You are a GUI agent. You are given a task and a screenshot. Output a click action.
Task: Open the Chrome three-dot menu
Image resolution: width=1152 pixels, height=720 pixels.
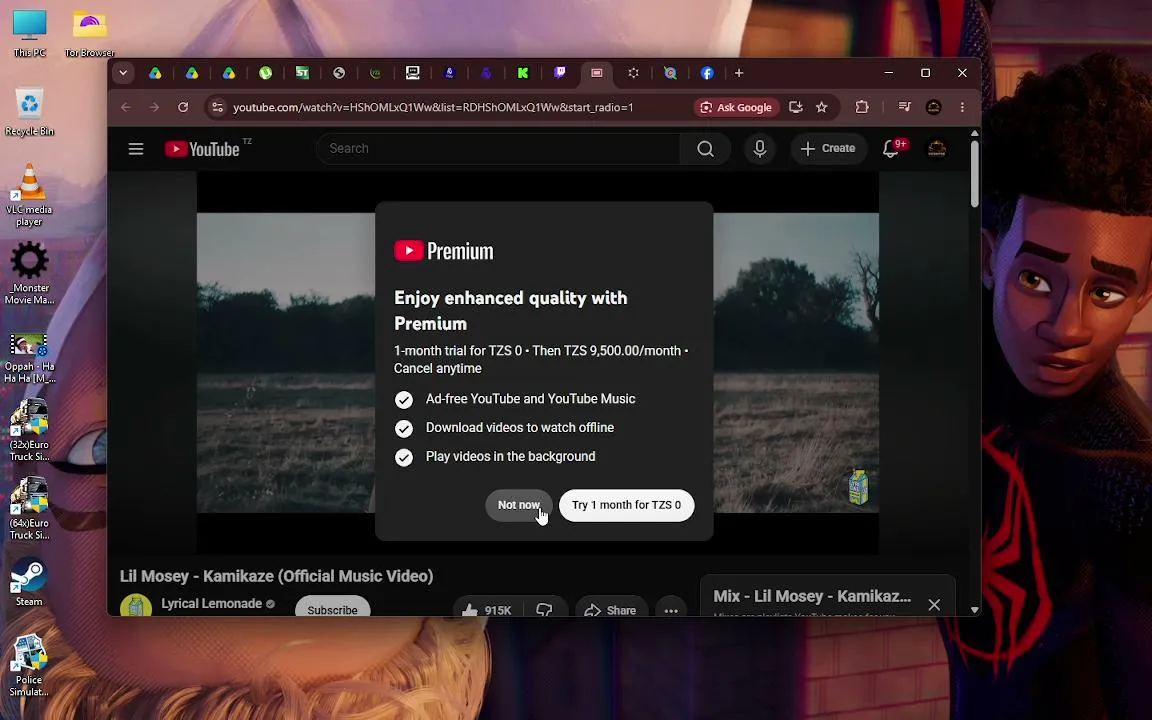point(962,107)
